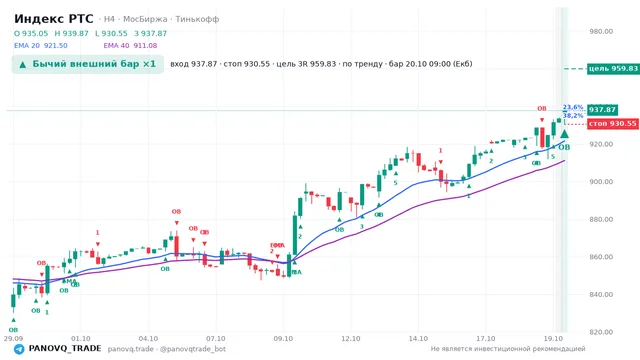Click the 14.10 date axis label

click(418, 339)
